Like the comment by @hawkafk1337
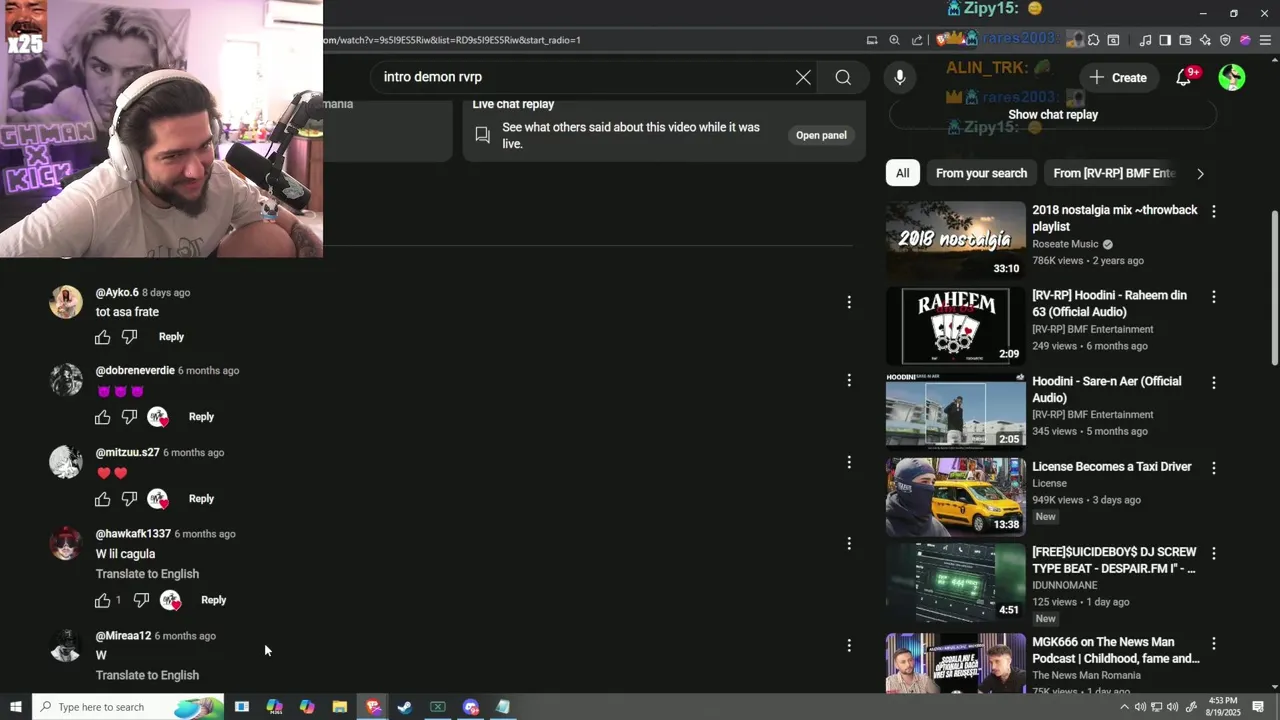 coord(103,600)
